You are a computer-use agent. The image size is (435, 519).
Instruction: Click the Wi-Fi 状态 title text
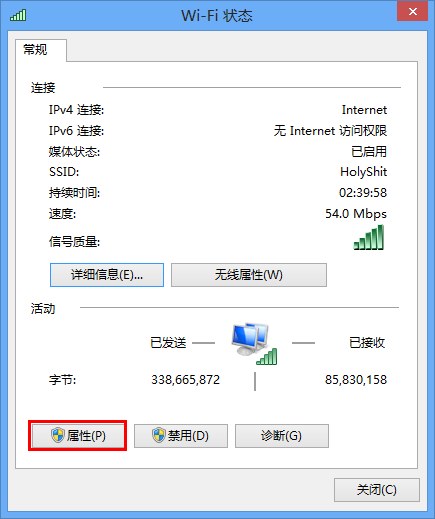pyautogui.click(x=217, y=16)
